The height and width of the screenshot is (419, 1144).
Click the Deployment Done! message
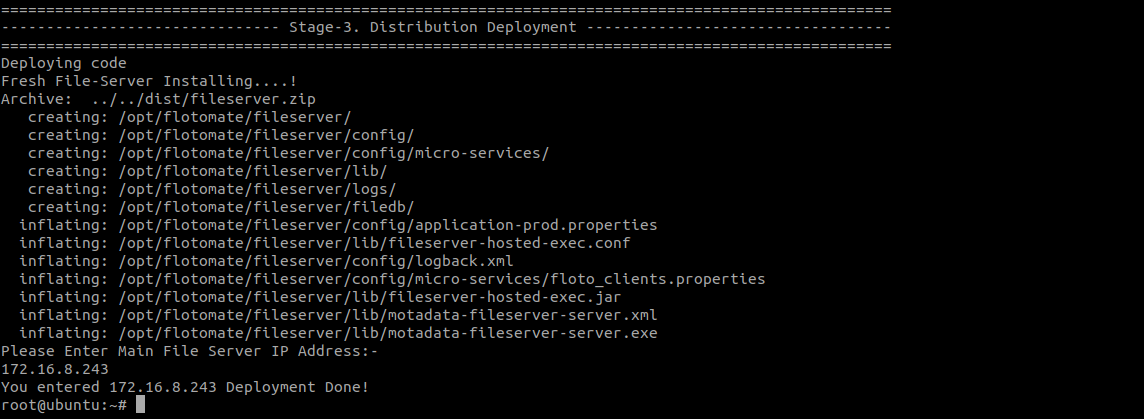pyautogui.click(x=297, y=388)
